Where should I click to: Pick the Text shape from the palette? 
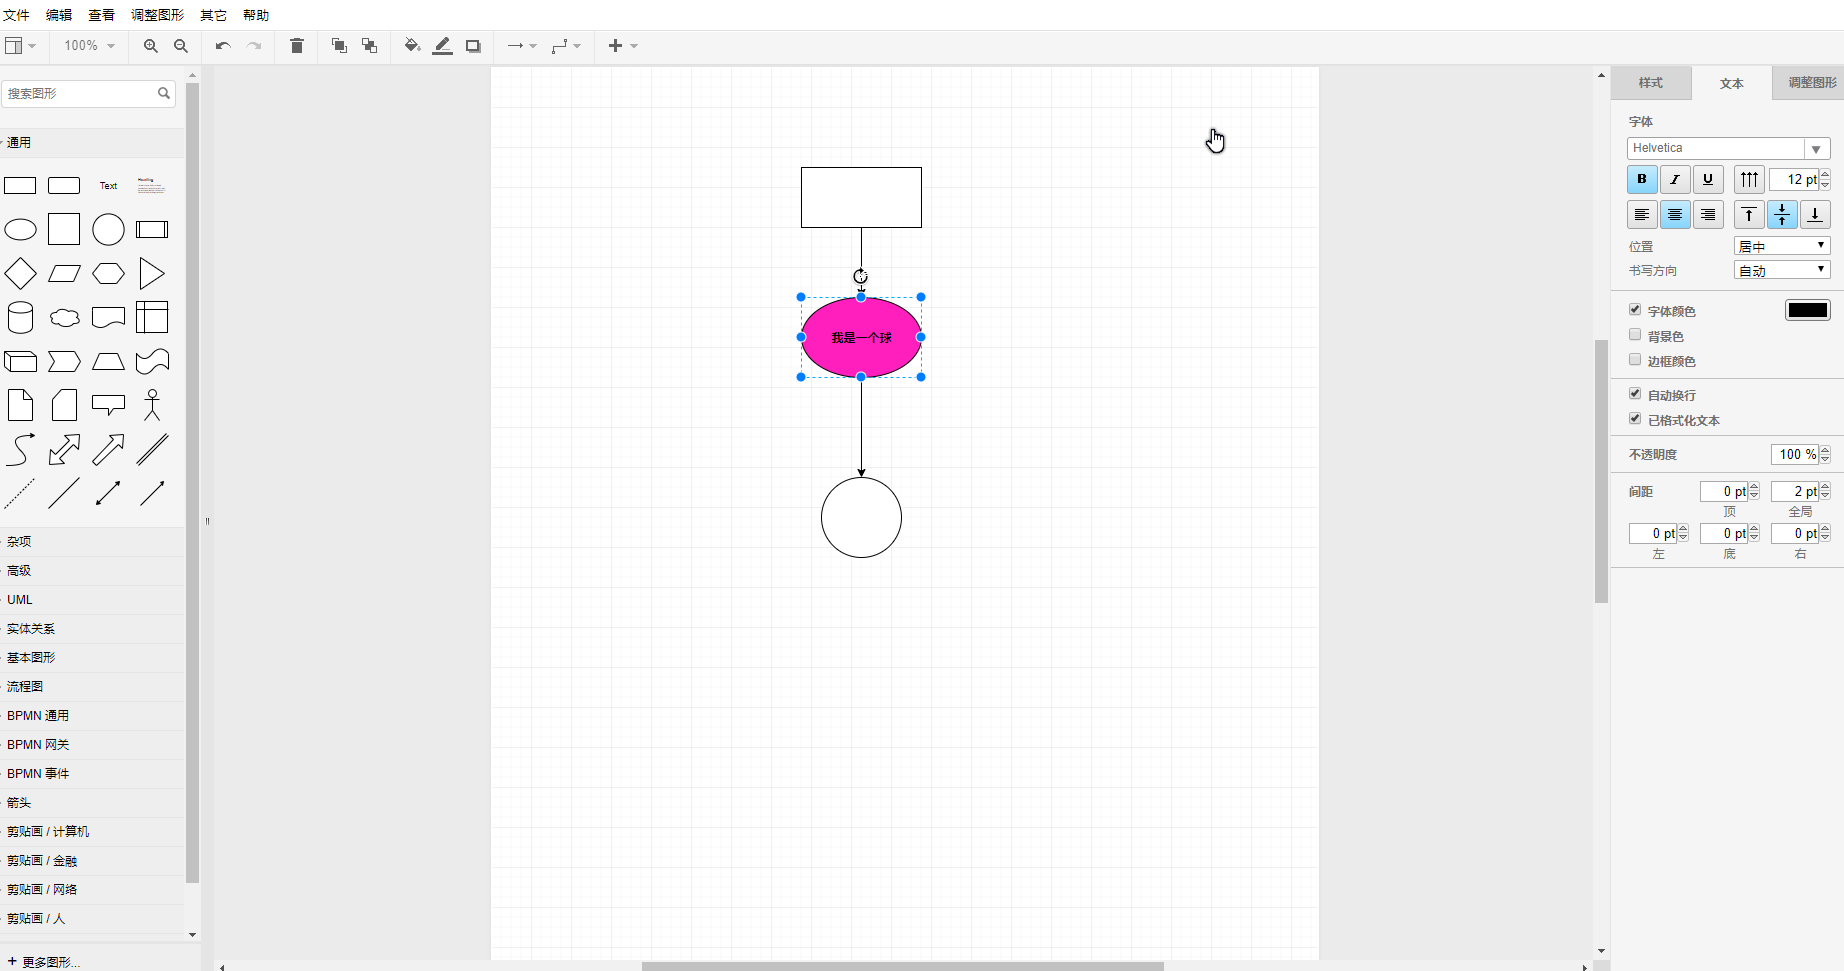coord(108,186)
